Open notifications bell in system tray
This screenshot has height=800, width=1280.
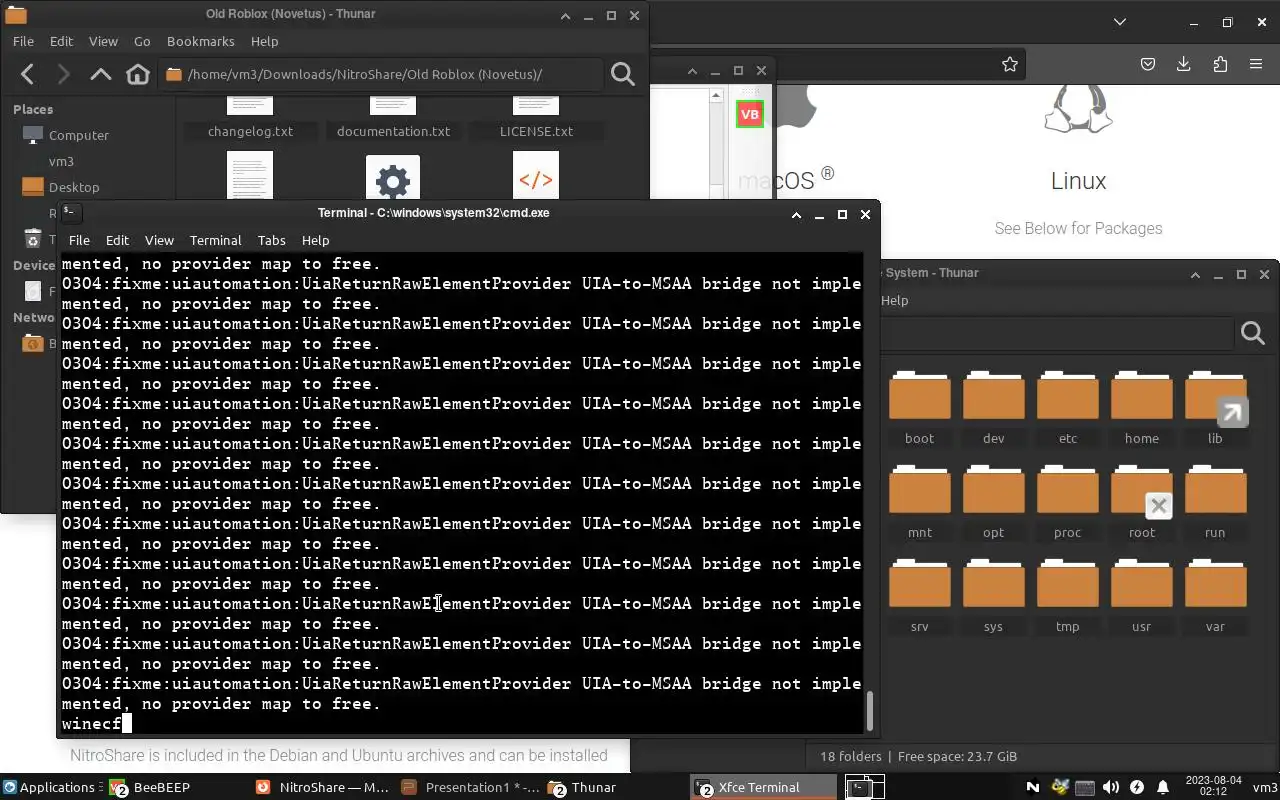pos(1162,787)
